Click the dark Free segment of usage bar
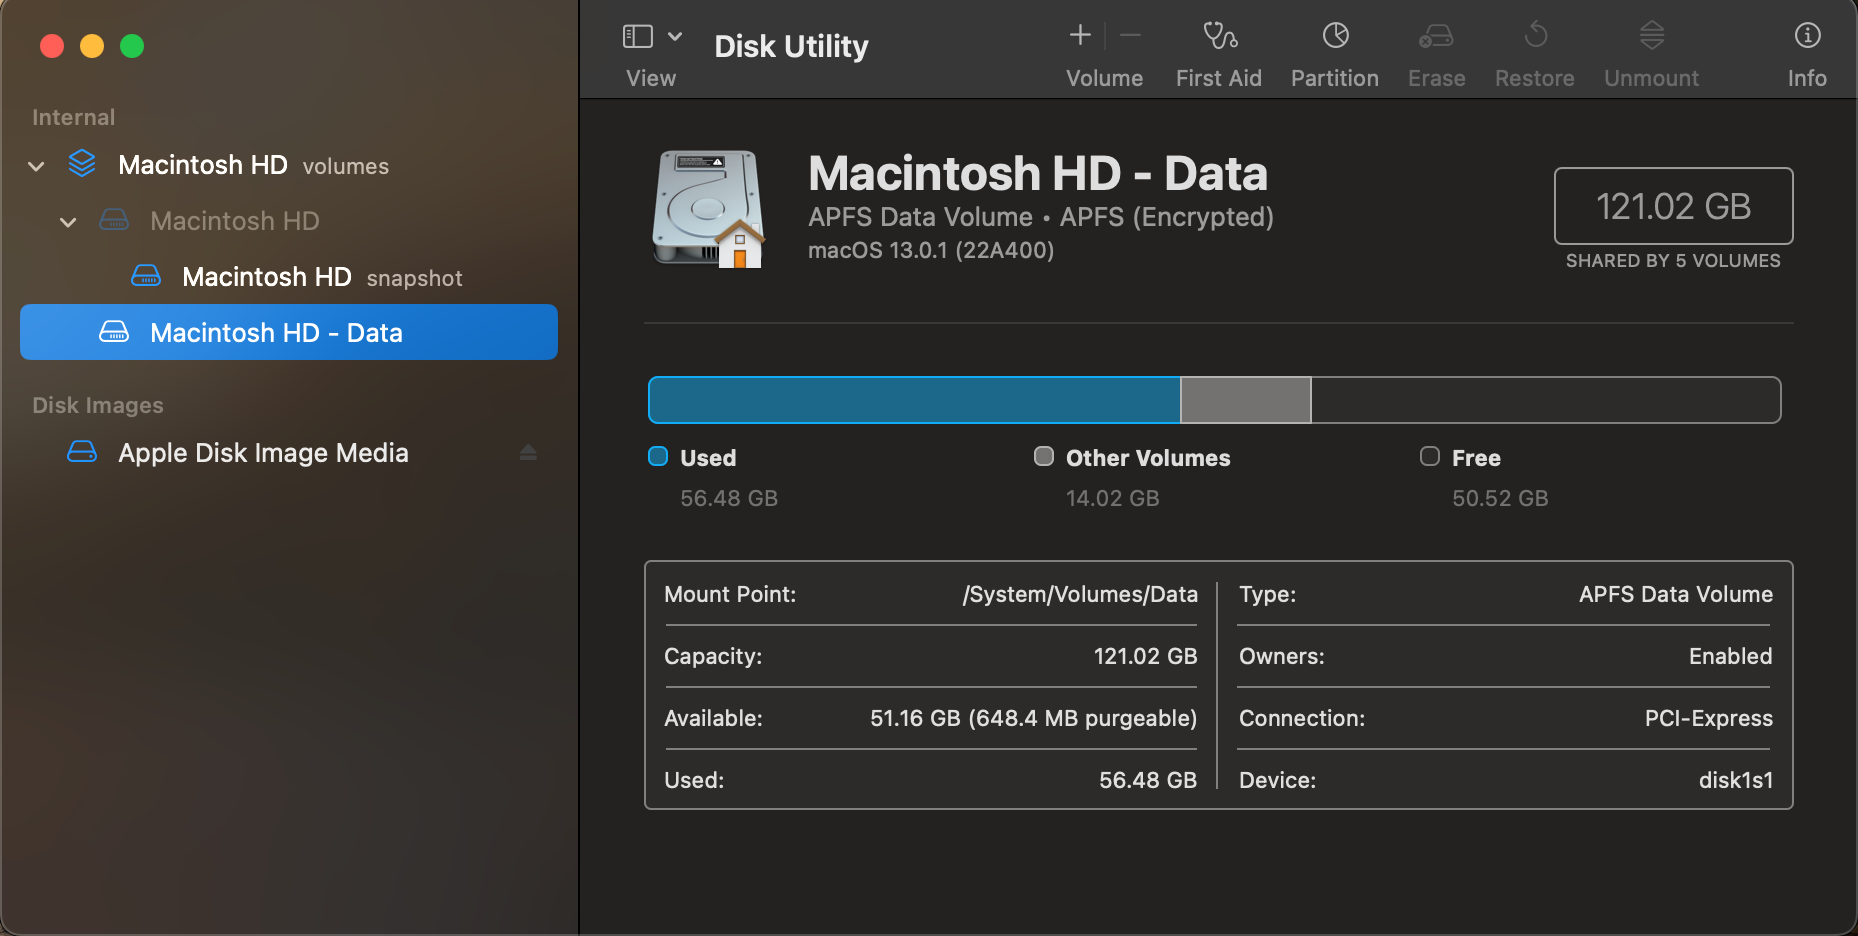This screenshot has width=1858, height=936. (x=1546, y=400)
